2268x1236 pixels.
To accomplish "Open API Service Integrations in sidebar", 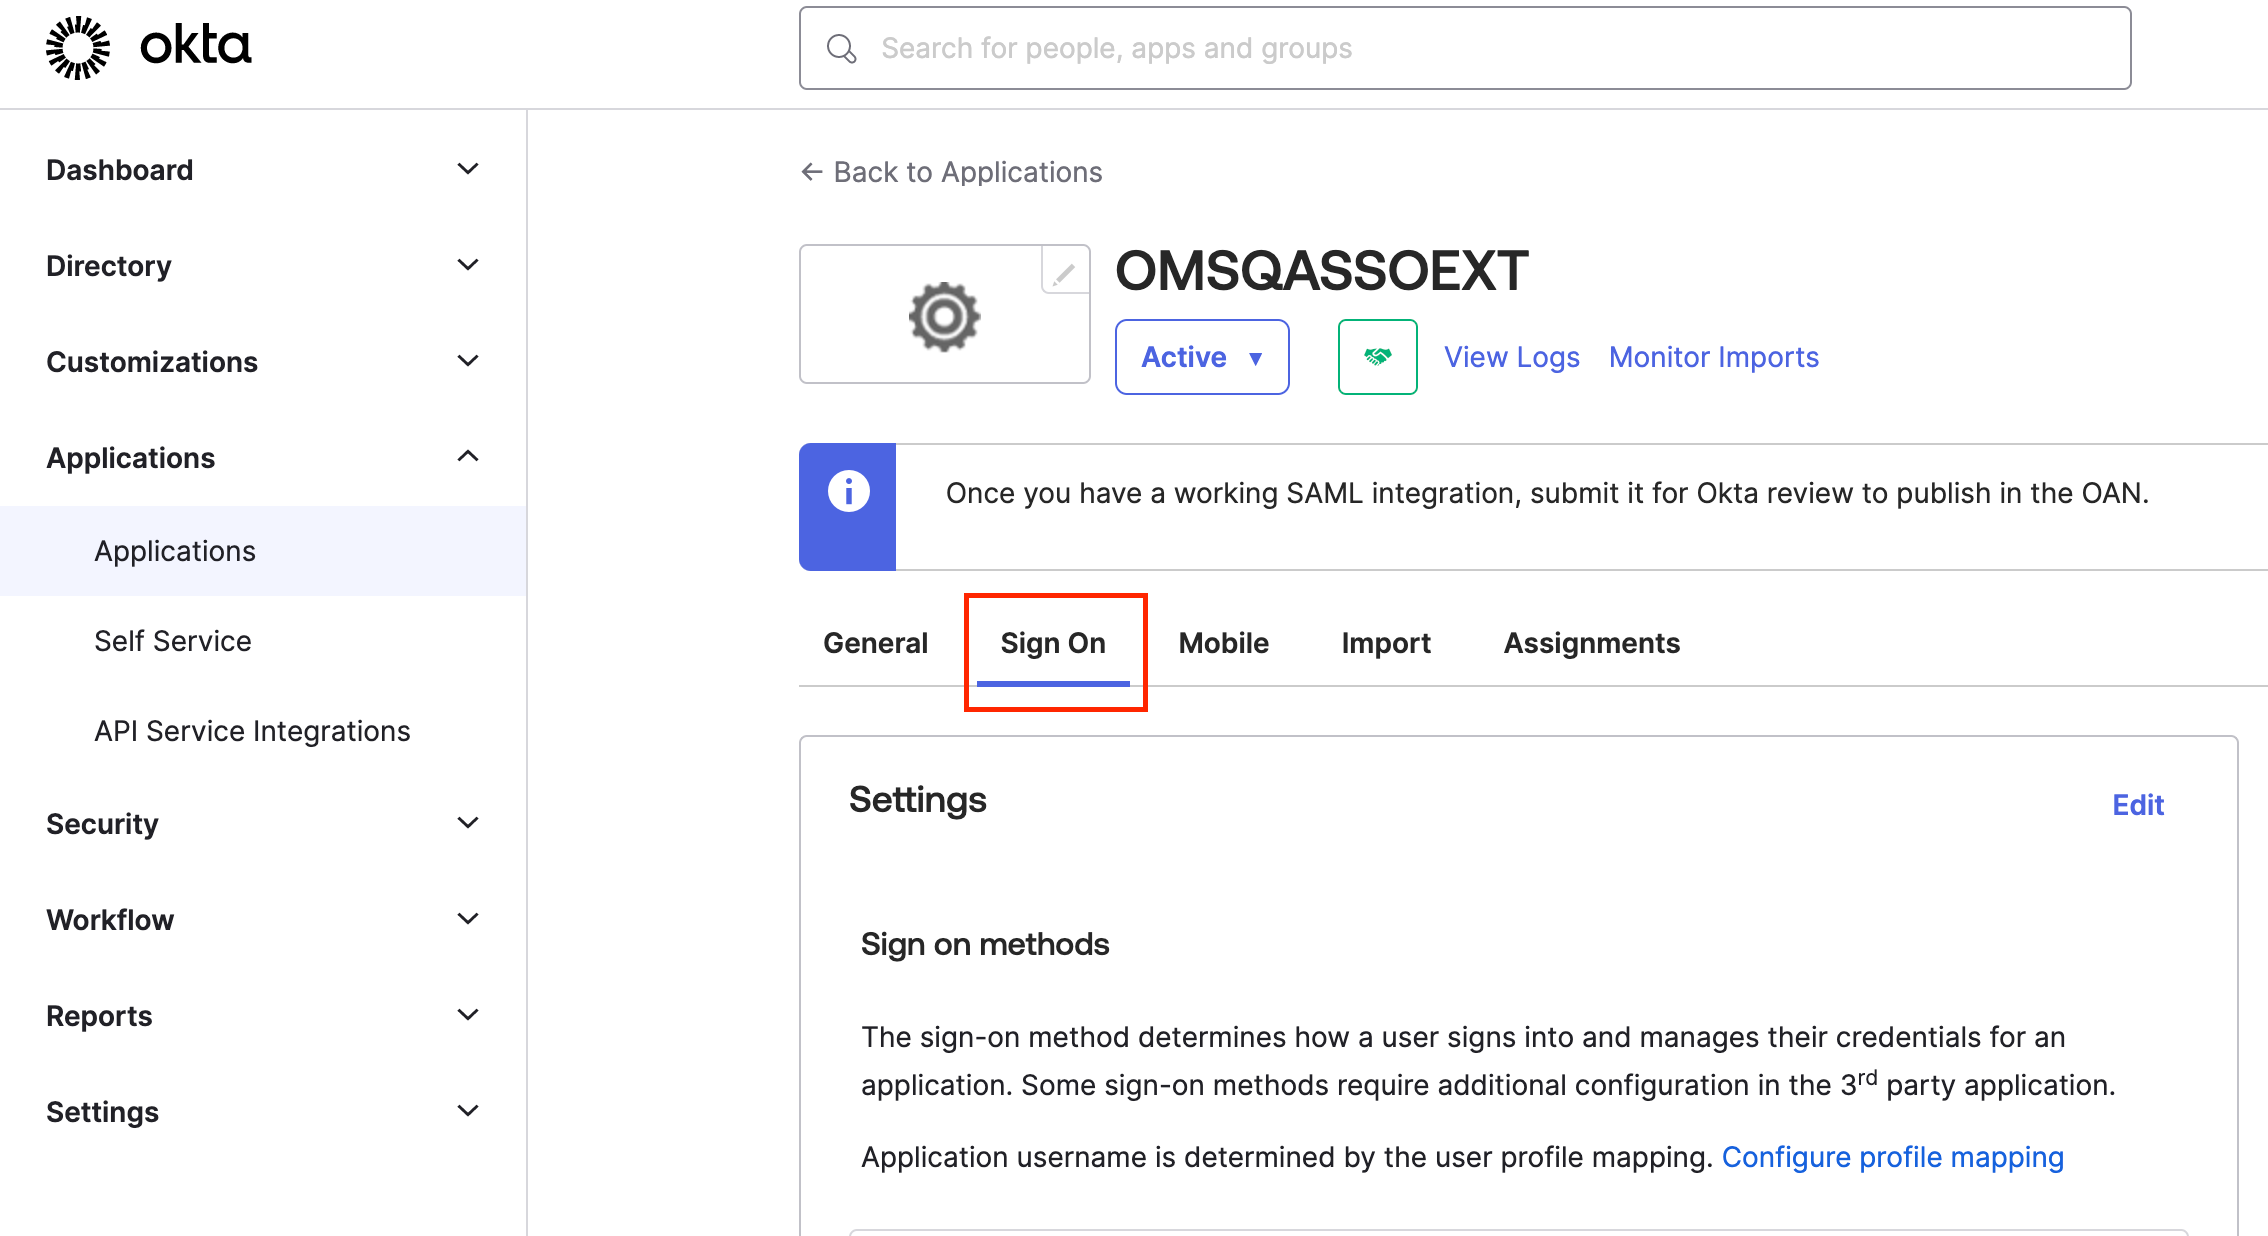I will (252, 731).
